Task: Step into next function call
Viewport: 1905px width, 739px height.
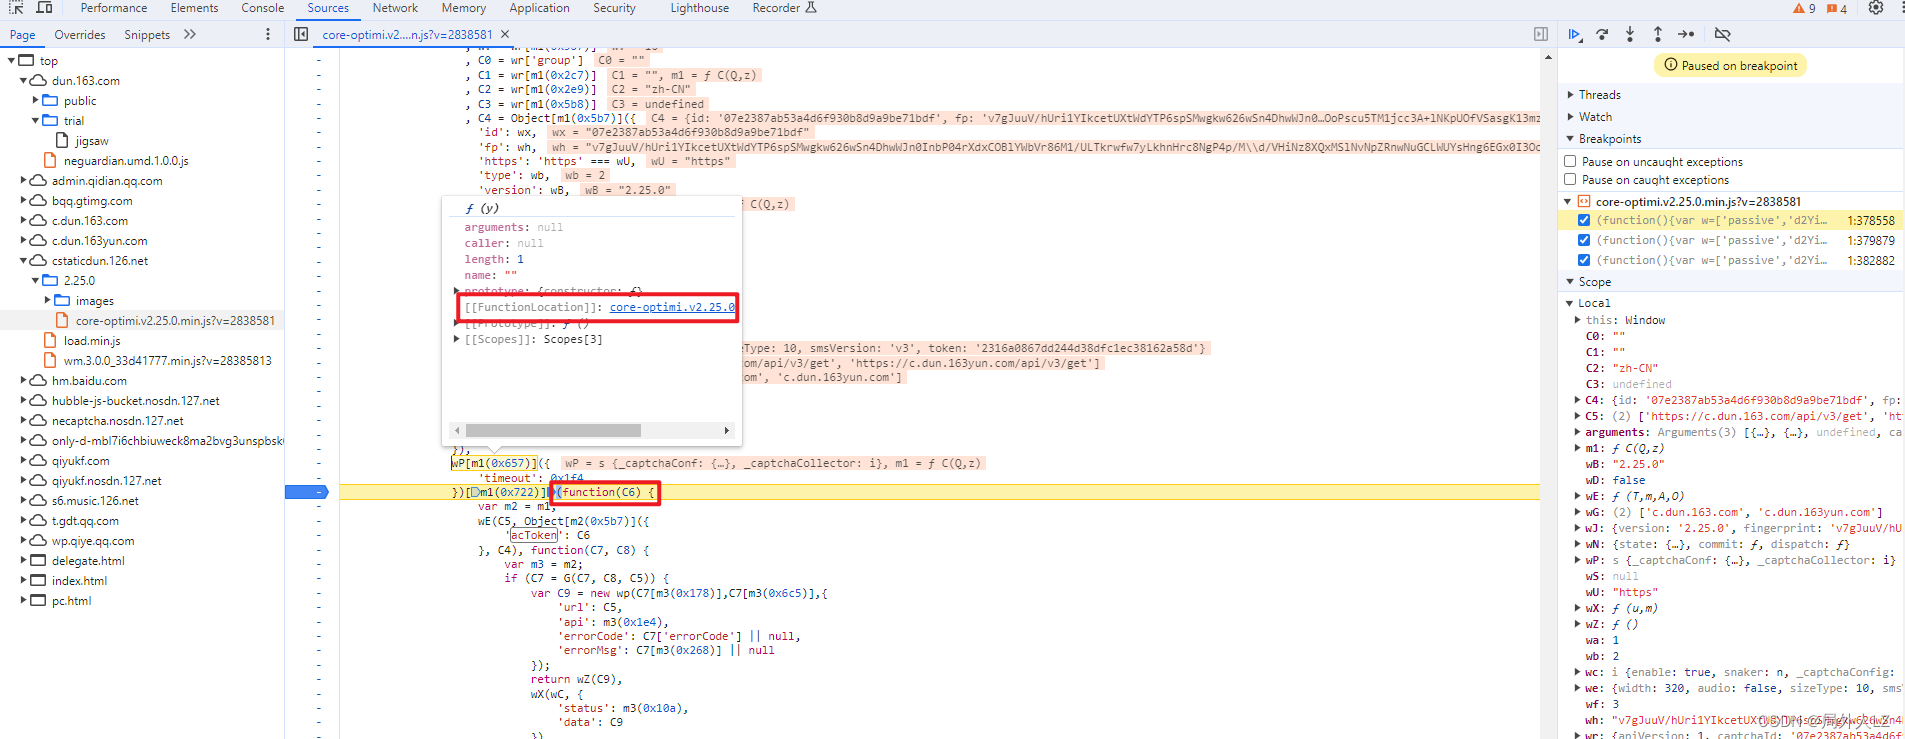Action: tap(1630, 34)
